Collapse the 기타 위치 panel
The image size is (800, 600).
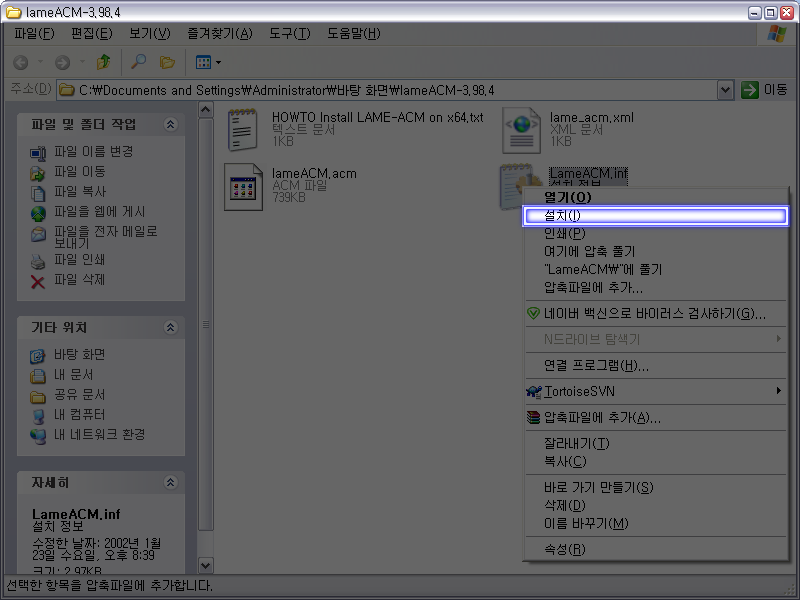point(171,327)
